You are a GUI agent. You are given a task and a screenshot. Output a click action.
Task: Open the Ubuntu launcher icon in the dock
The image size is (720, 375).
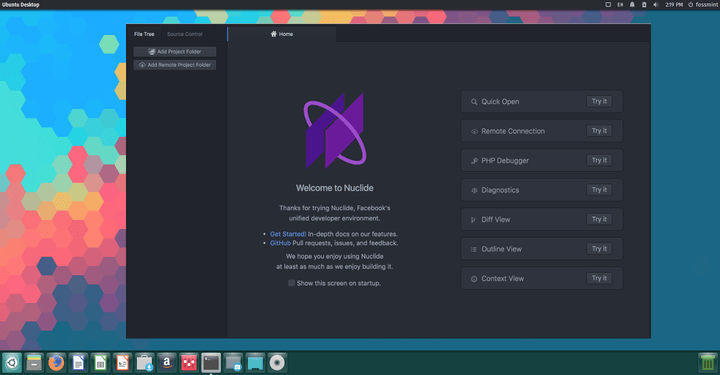12,363
